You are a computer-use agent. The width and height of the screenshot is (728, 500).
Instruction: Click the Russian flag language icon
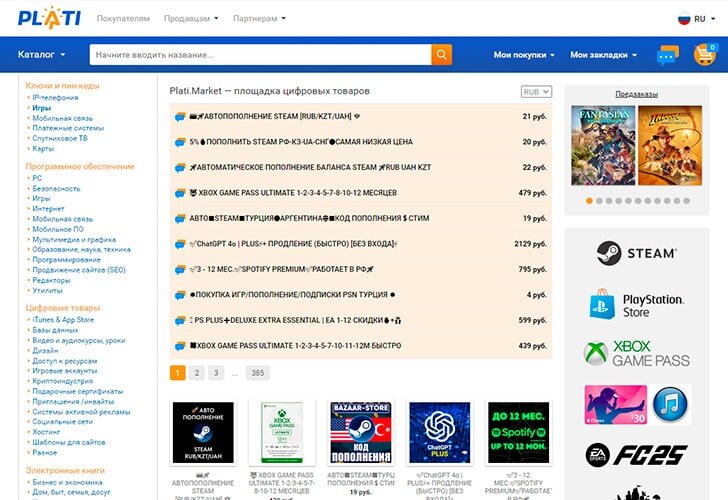point(684,19)
